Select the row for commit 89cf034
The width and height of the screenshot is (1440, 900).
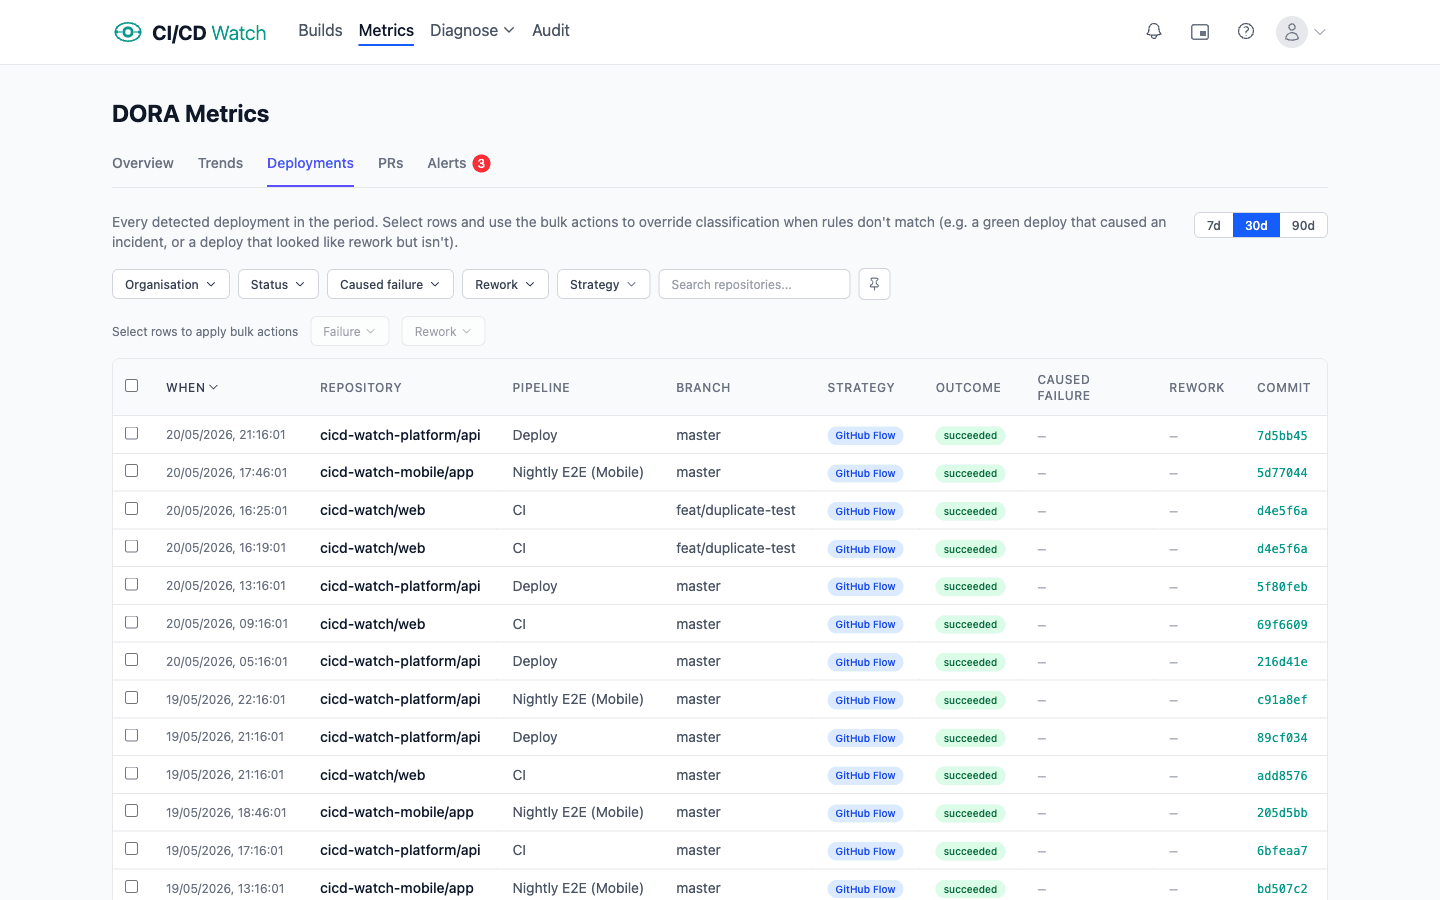(131, 735)
